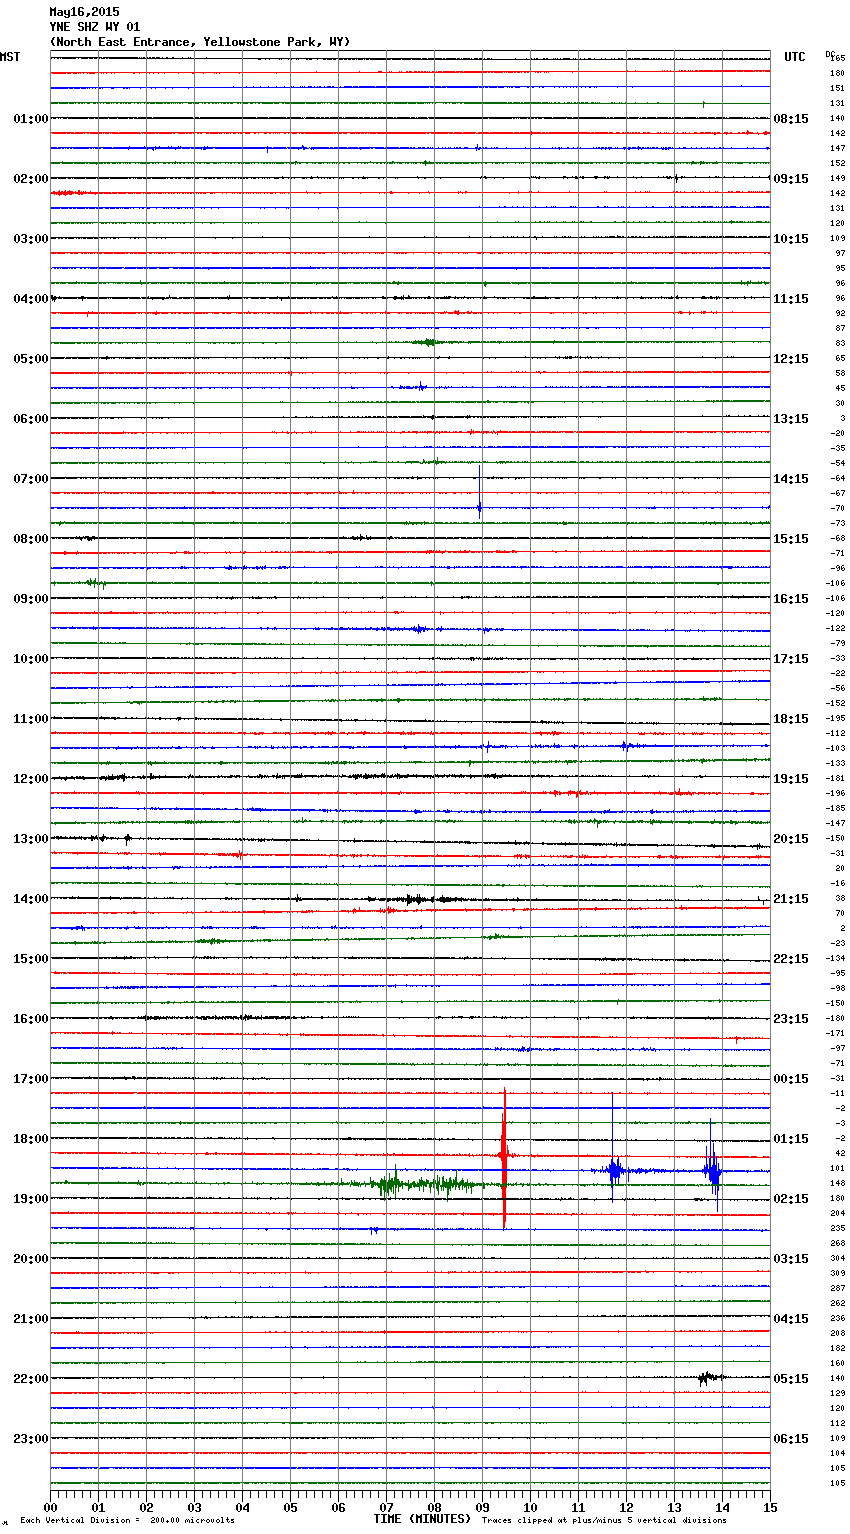Select the 01:00 MST row label
This screenshot has width=850, height=1534.
[30, 119]
